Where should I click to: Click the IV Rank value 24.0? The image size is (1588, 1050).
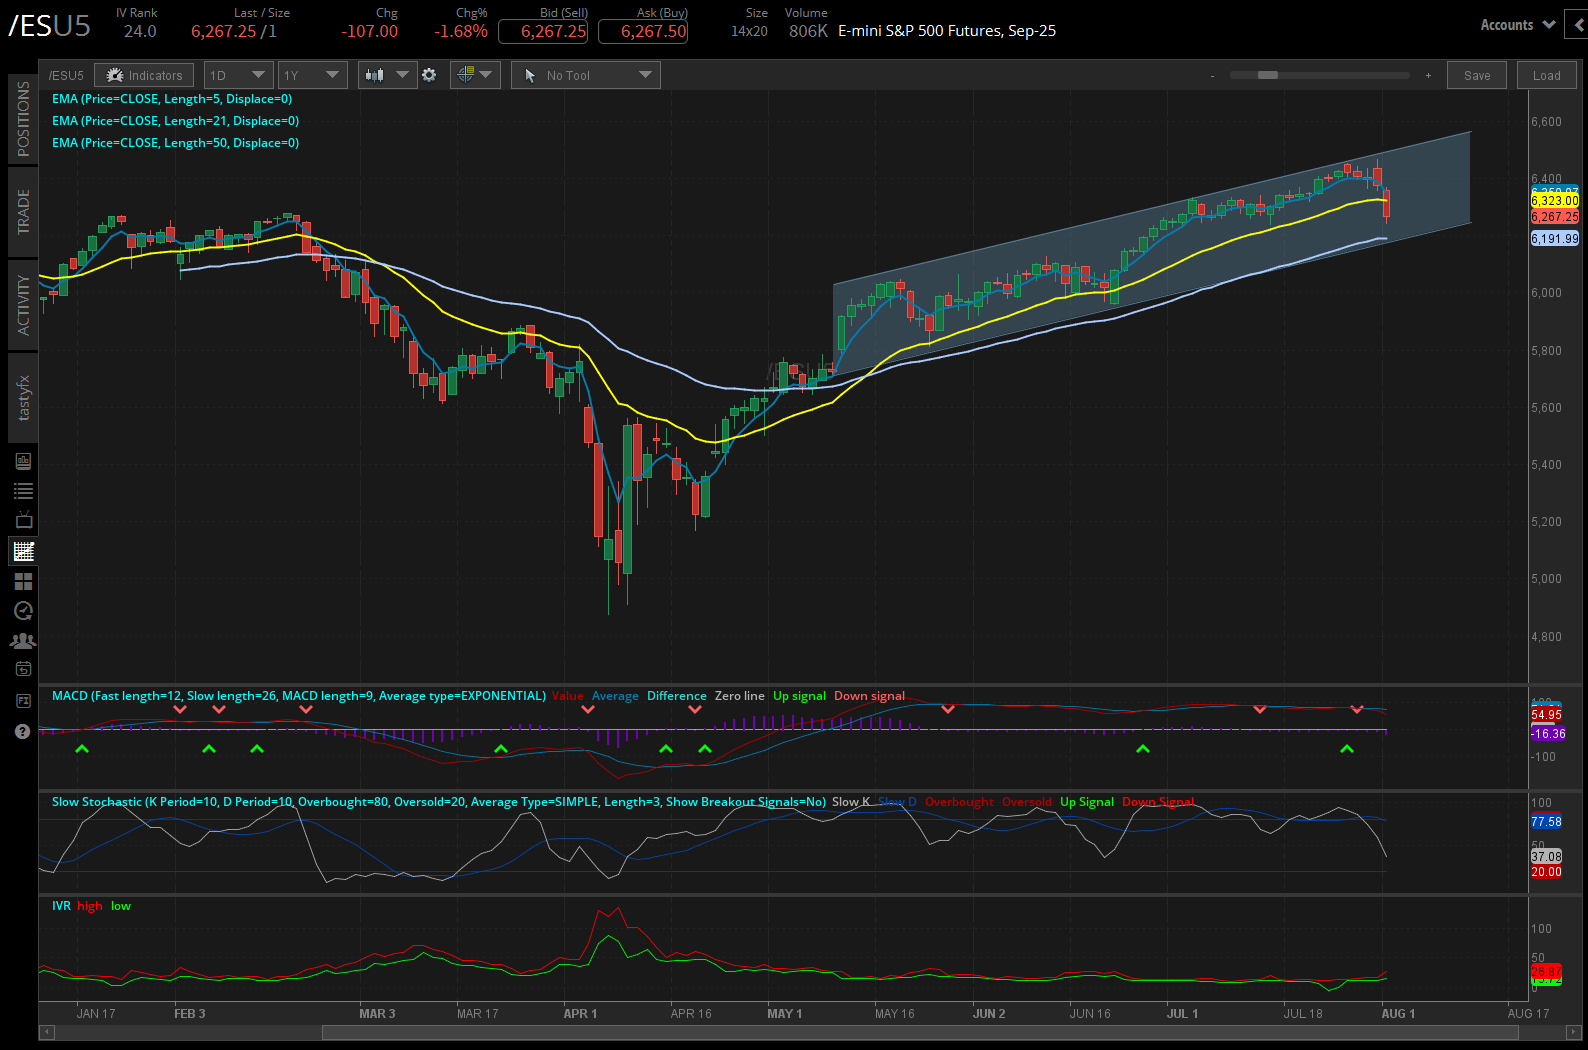click(140, 31)
